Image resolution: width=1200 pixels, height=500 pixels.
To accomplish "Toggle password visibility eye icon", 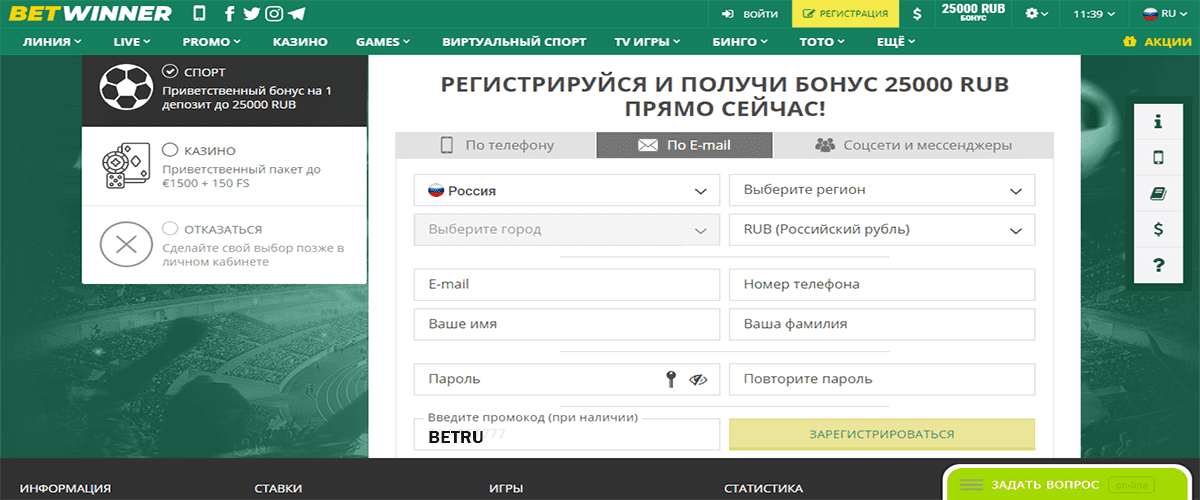I will (x=698, y=379).
